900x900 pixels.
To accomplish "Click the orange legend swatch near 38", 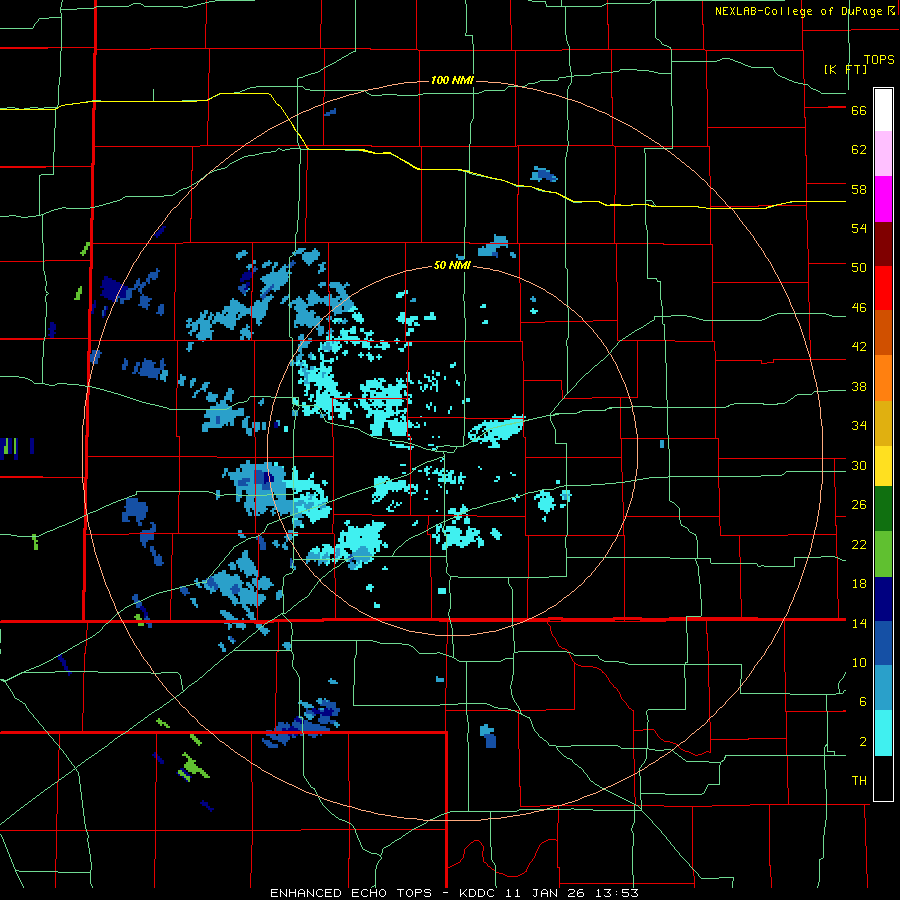I will [x=883, y=378].
